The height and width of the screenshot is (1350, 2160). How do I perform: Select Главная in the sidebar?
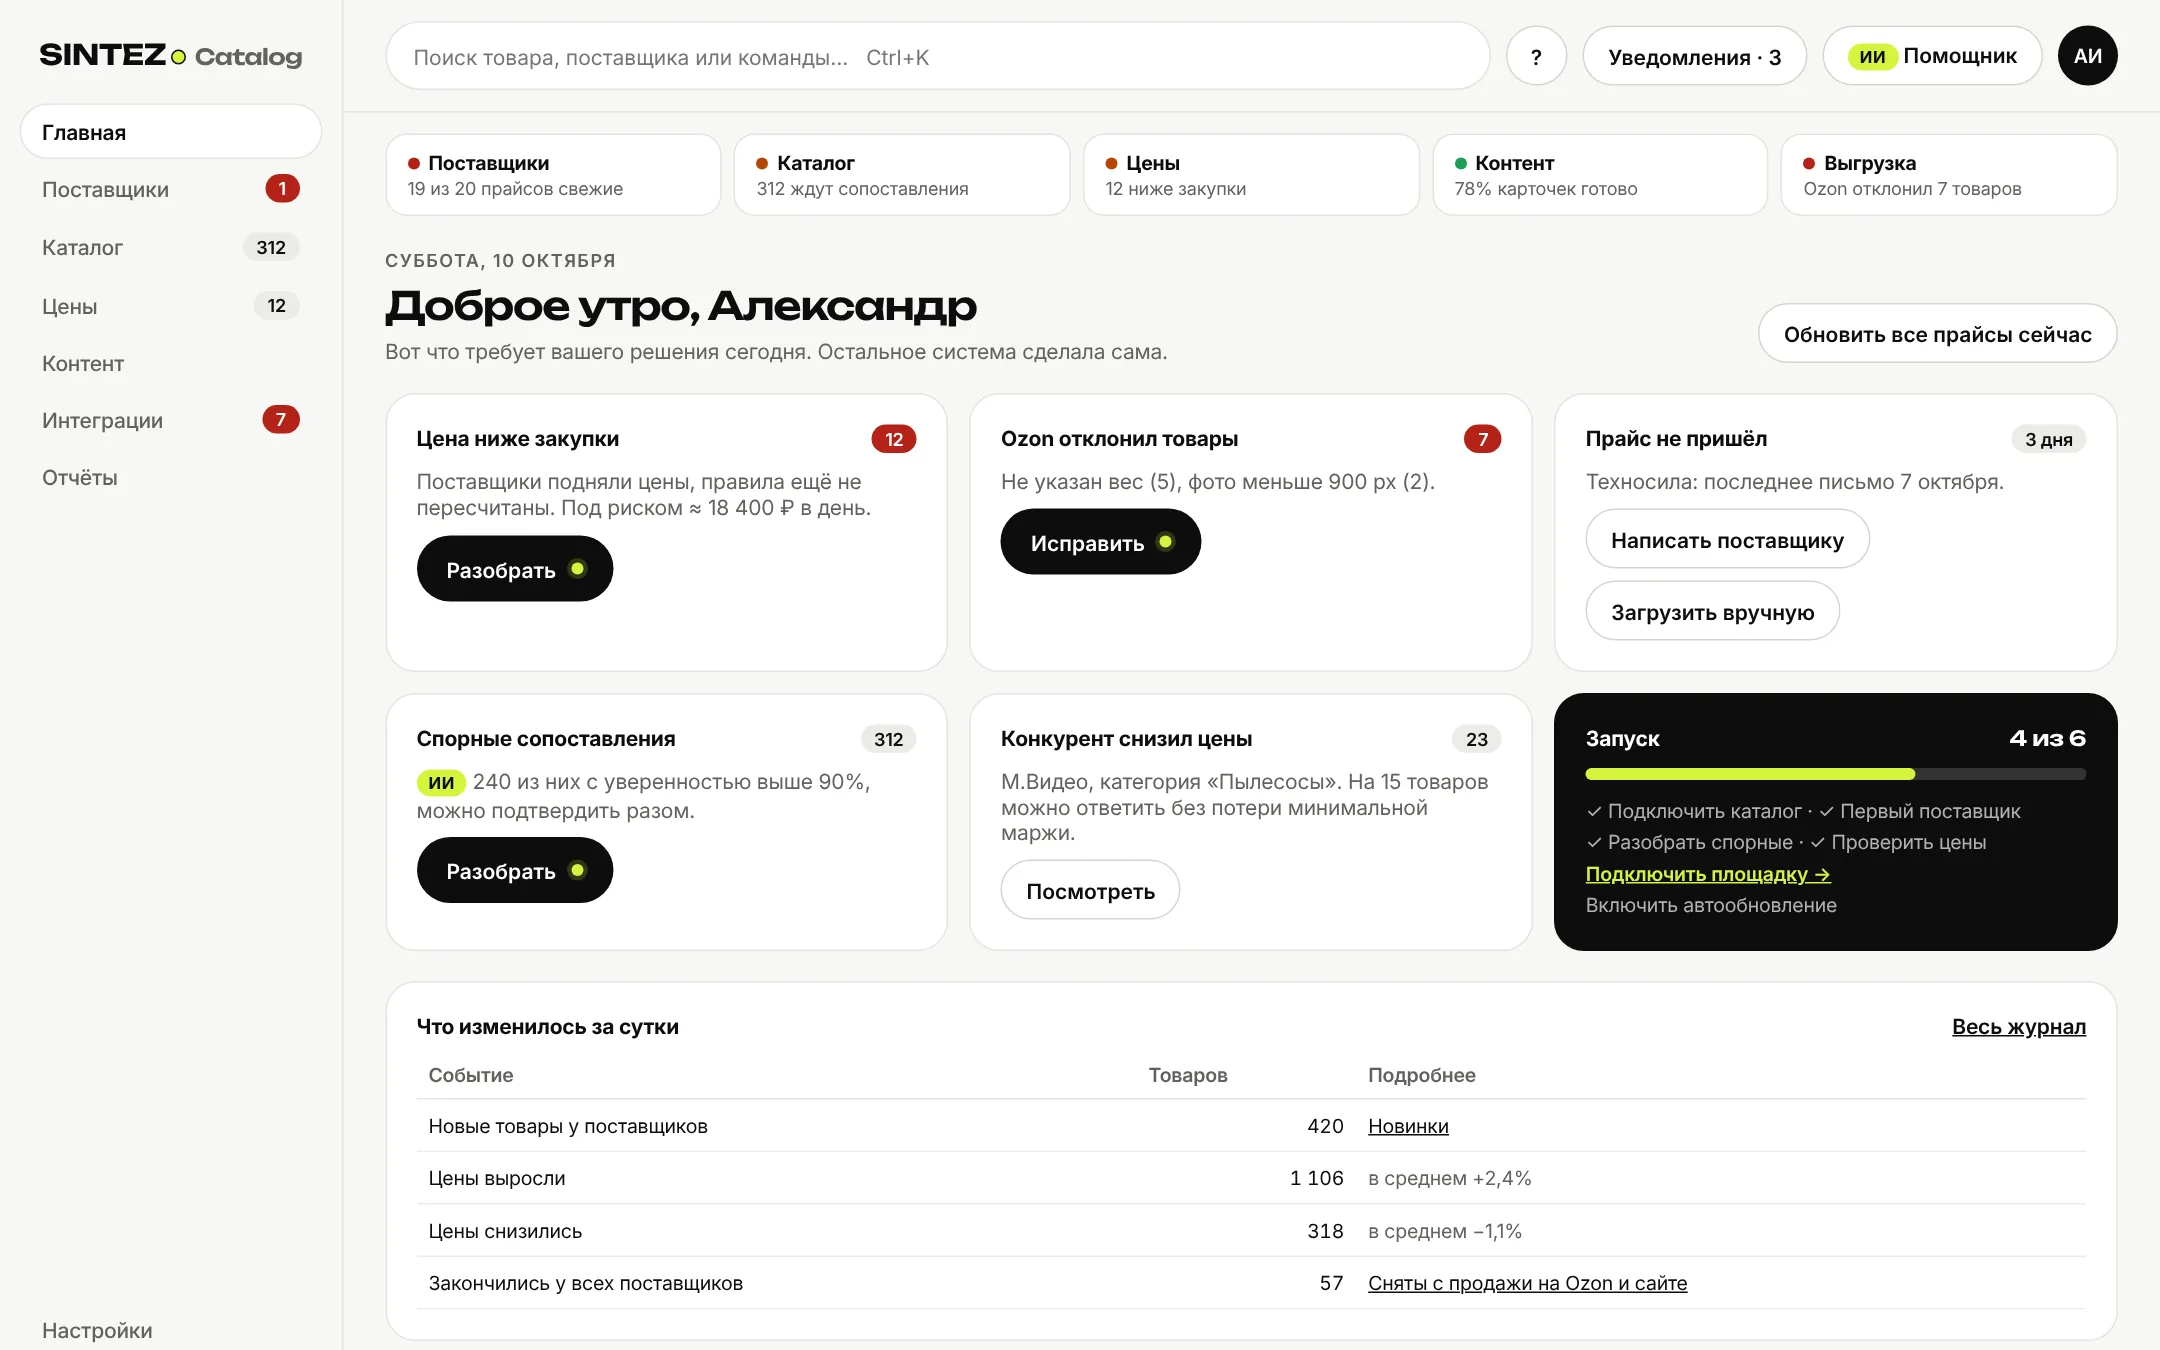[x=170, y=132]
